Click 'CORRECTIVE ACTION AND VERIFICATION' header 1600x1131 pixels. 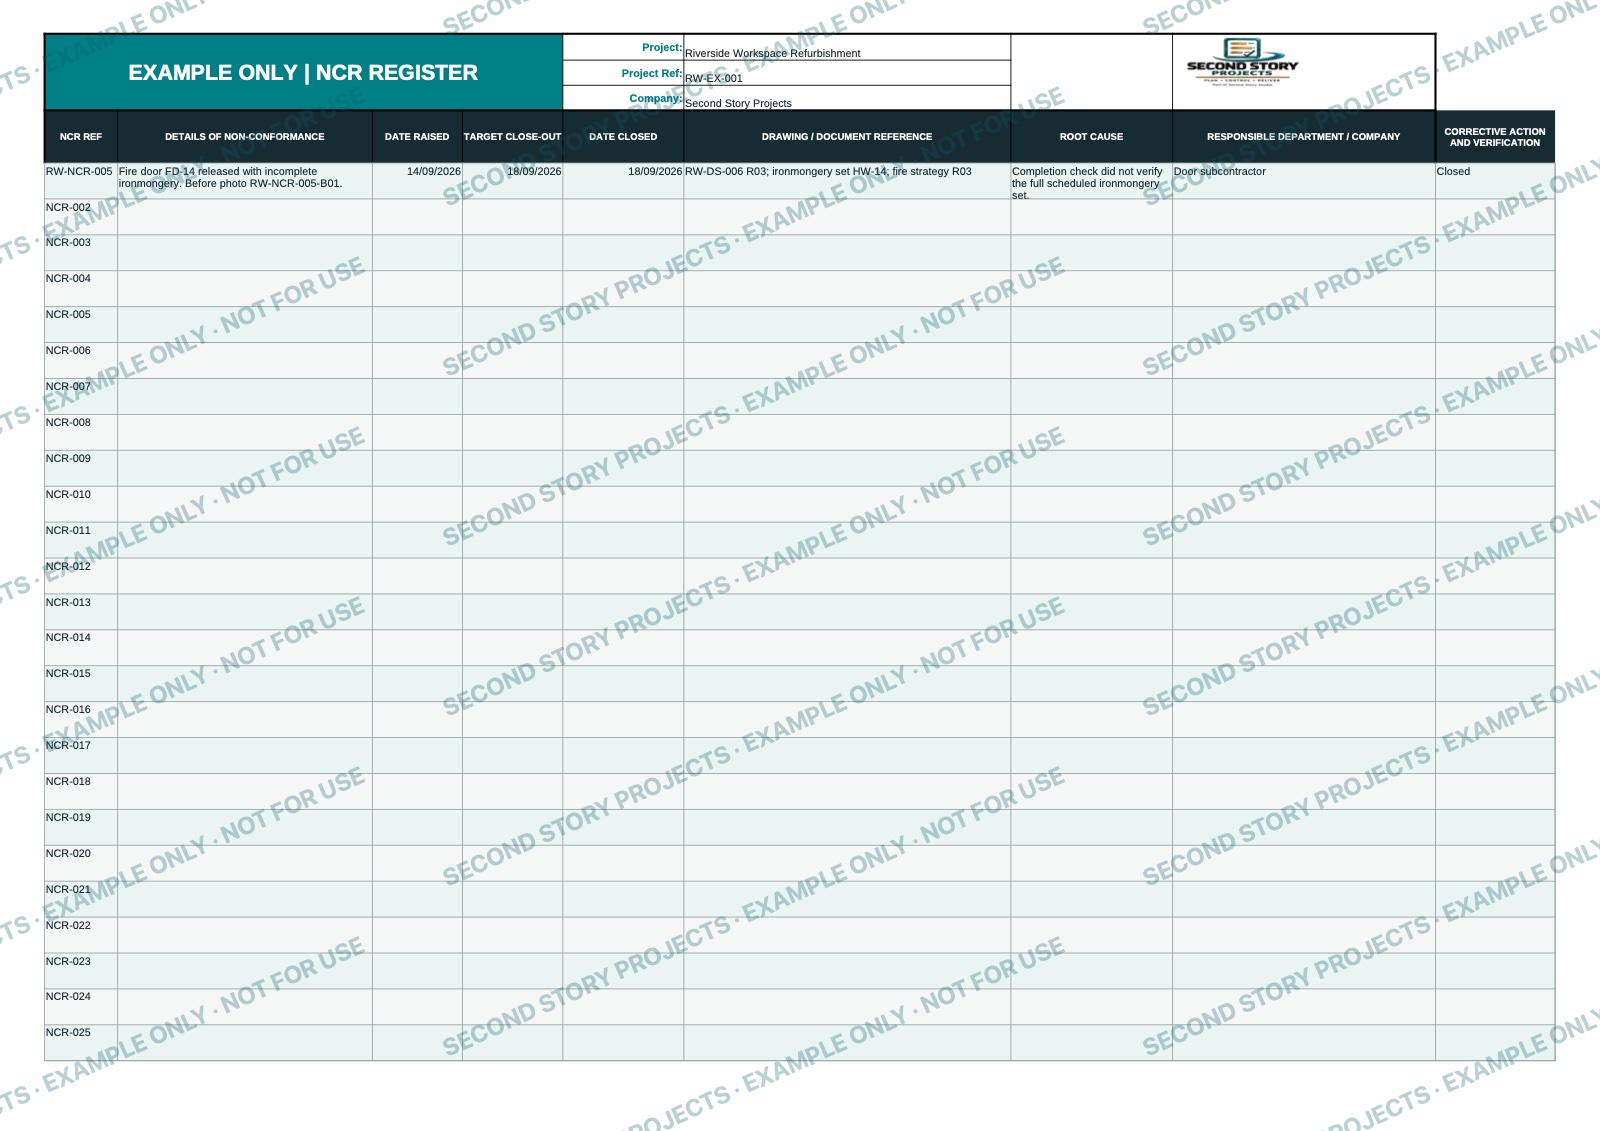1495,137
